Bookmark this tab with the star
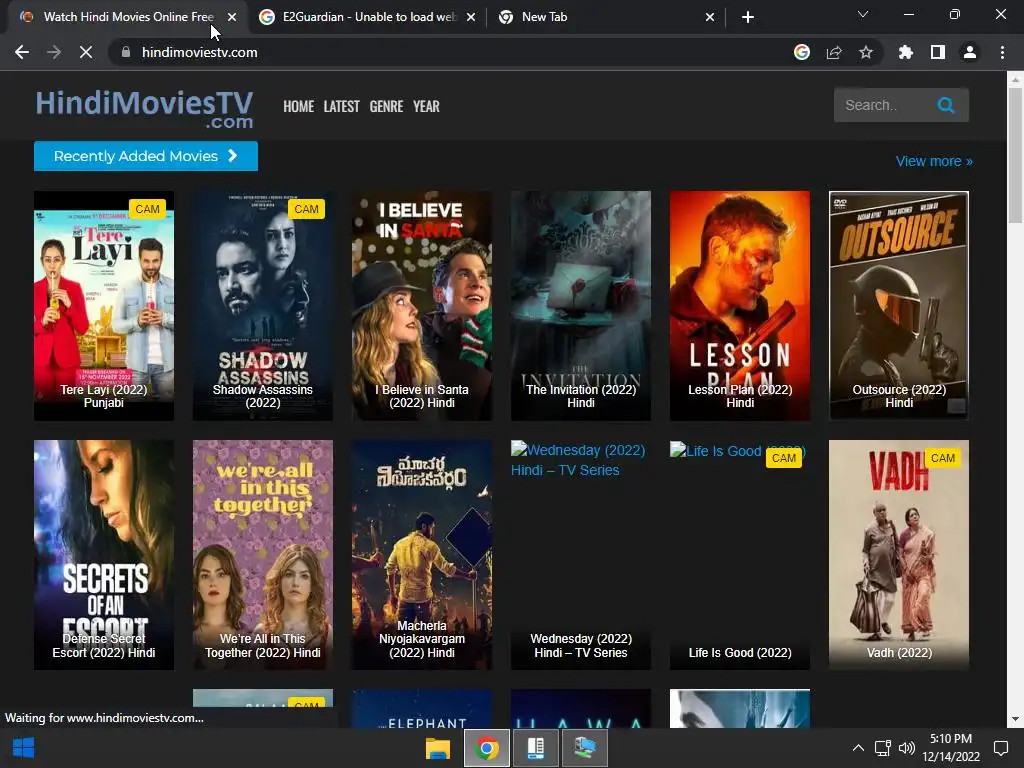 click(866, 52)
